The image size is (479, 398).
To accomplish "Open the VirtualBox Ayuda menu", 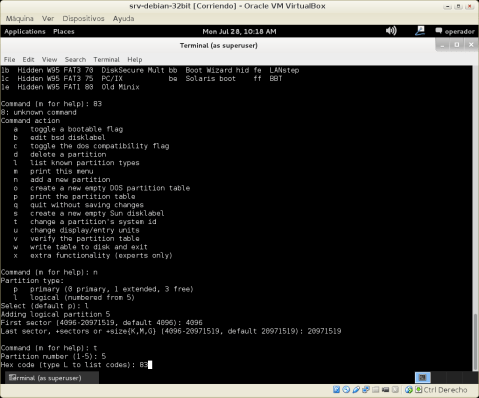I will (123, 18).
